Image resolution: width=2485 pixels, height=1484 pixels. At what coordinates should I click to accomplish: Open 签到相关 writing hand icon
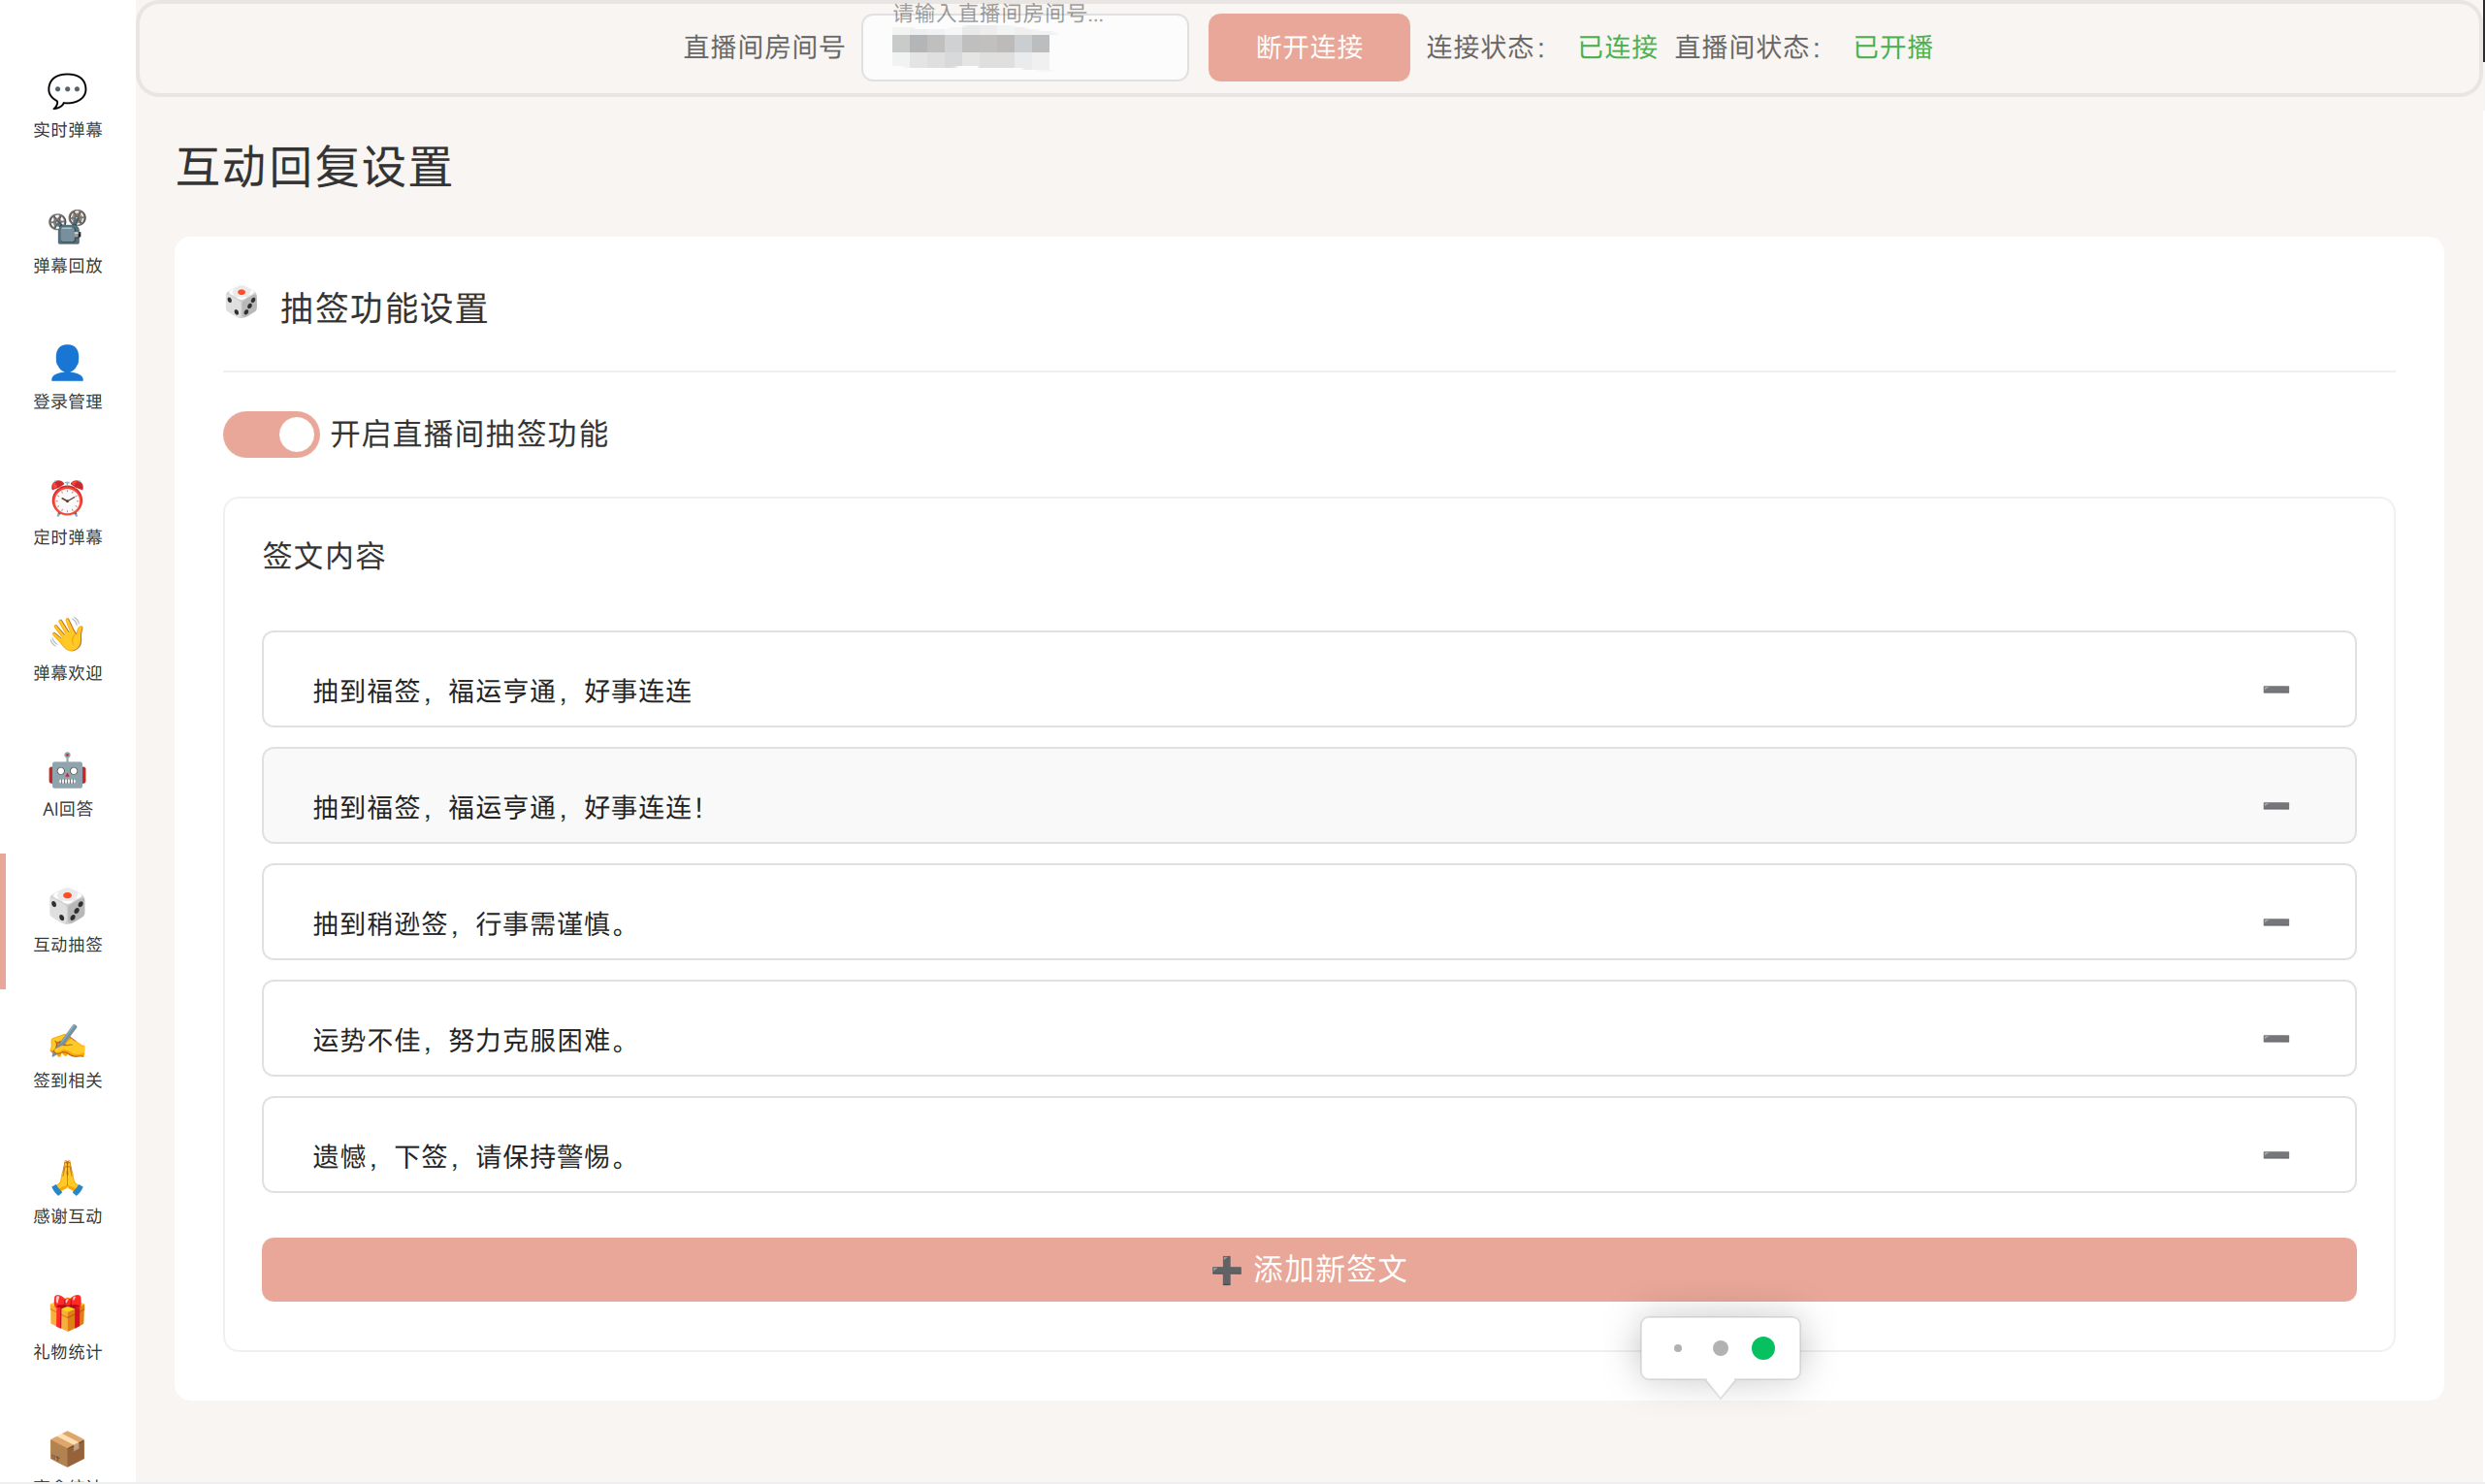(x=67, y=1042)
